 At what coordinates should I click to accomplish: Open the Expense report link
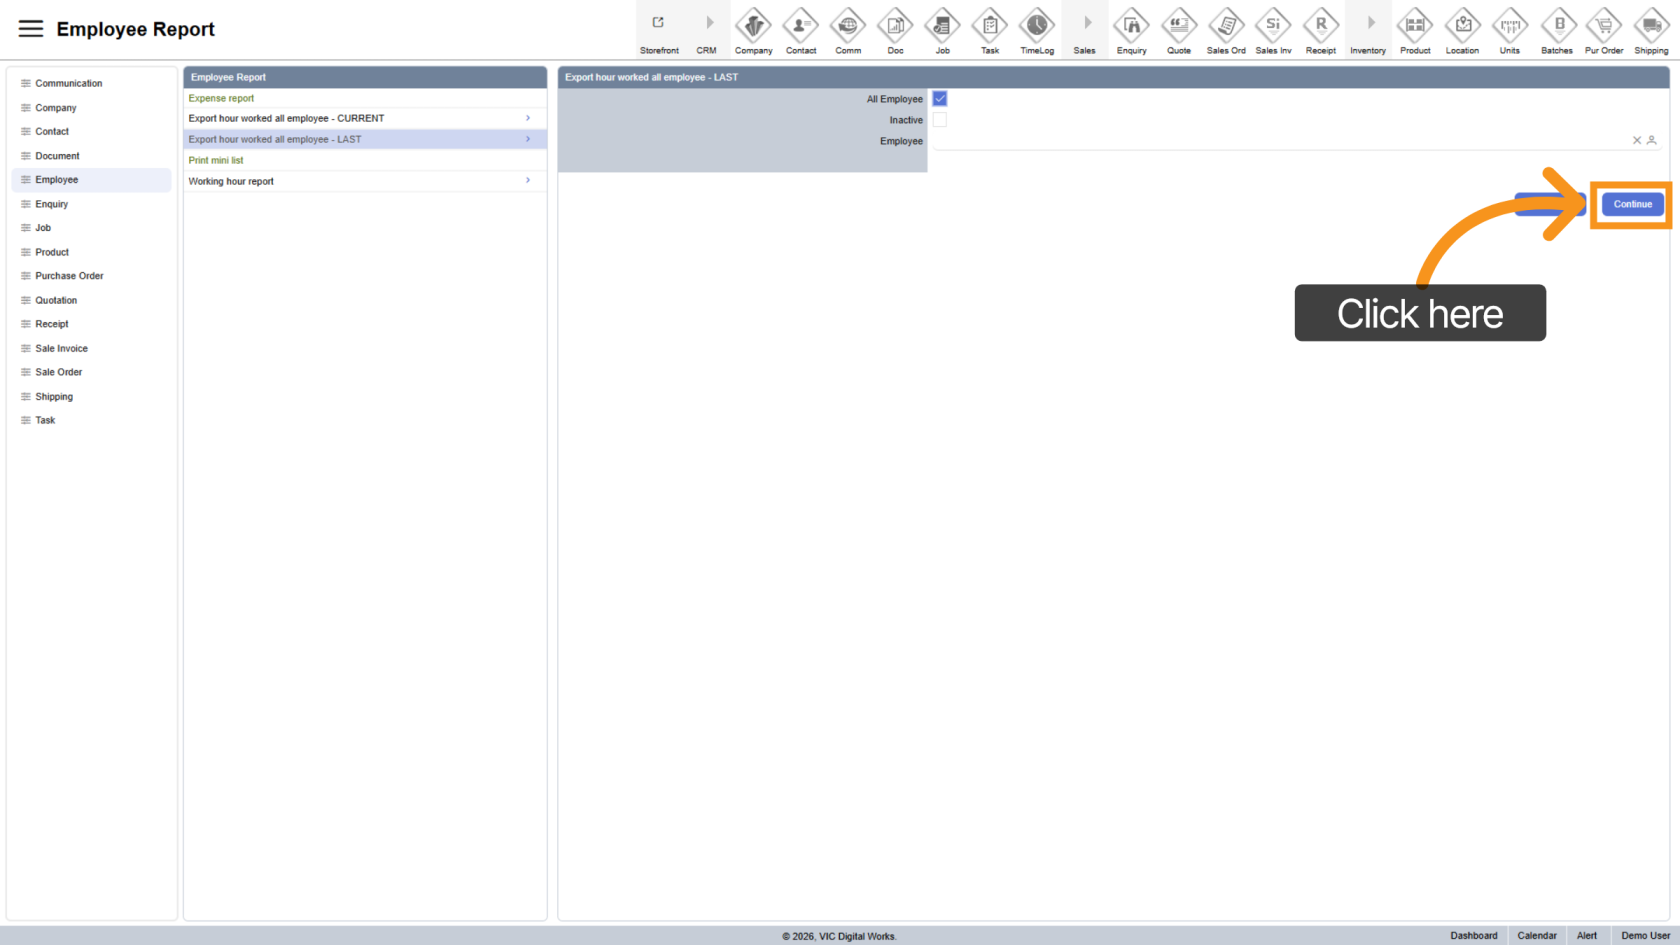(x=221, y=98)
